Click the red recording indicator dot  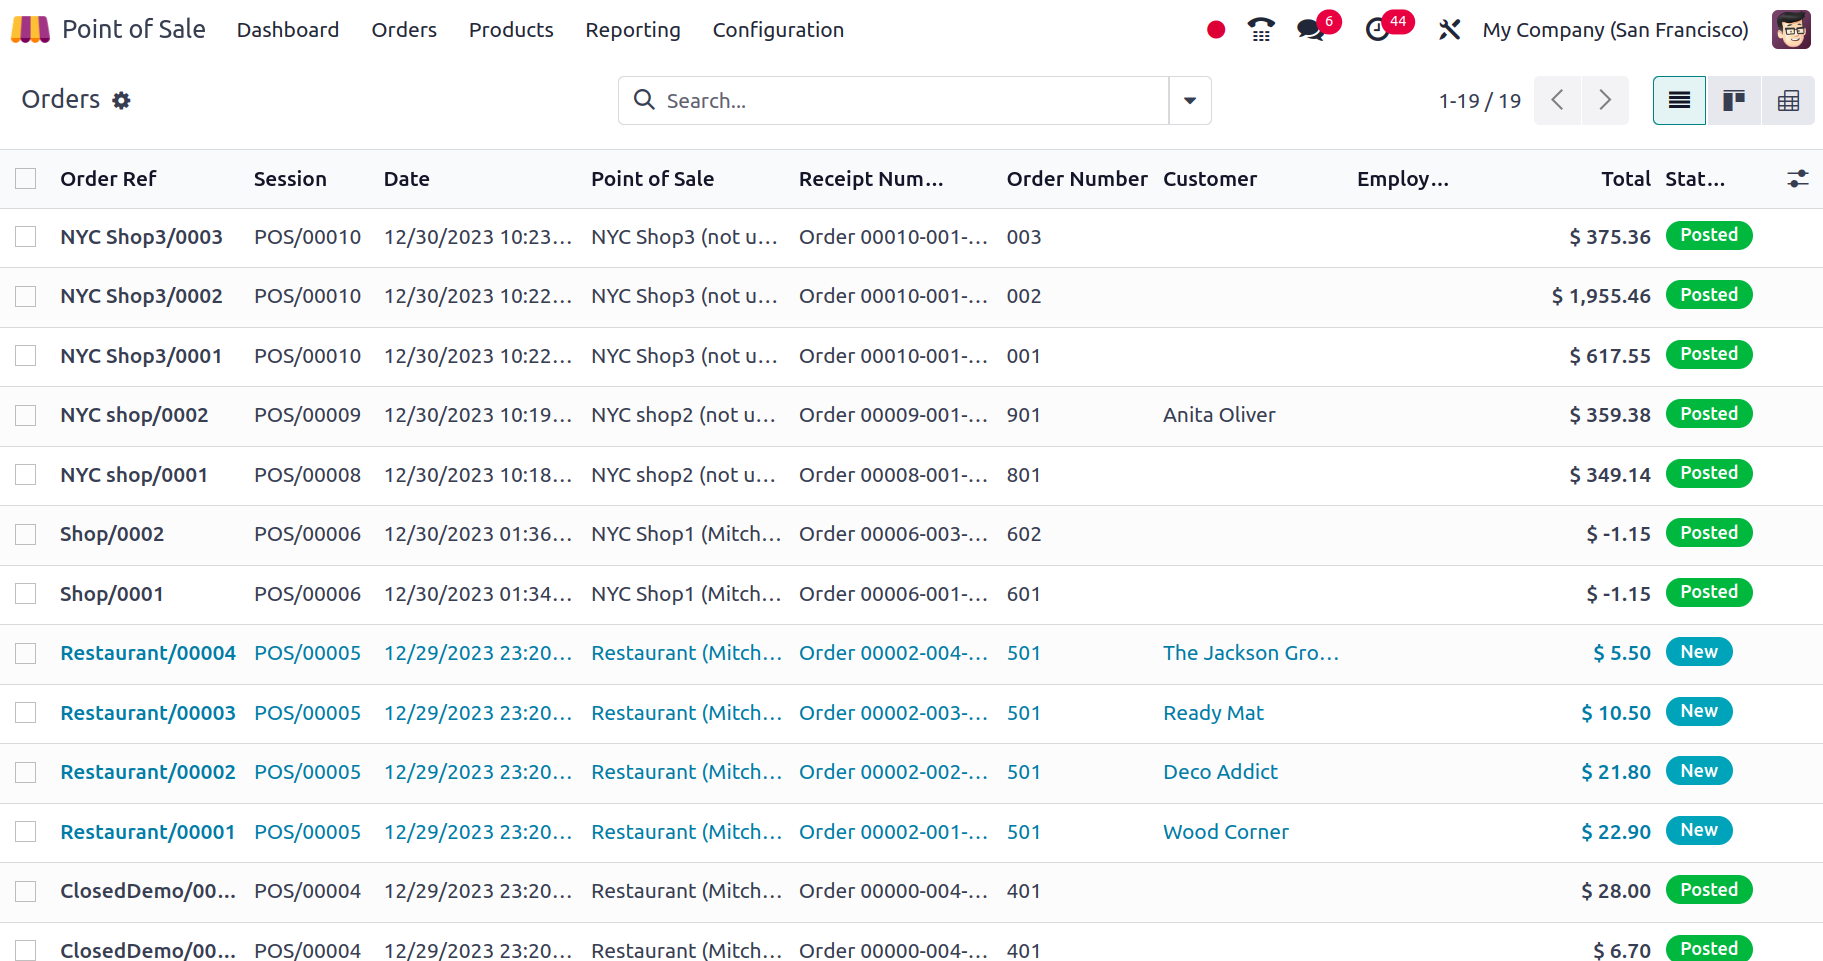tap(1215, 30)
